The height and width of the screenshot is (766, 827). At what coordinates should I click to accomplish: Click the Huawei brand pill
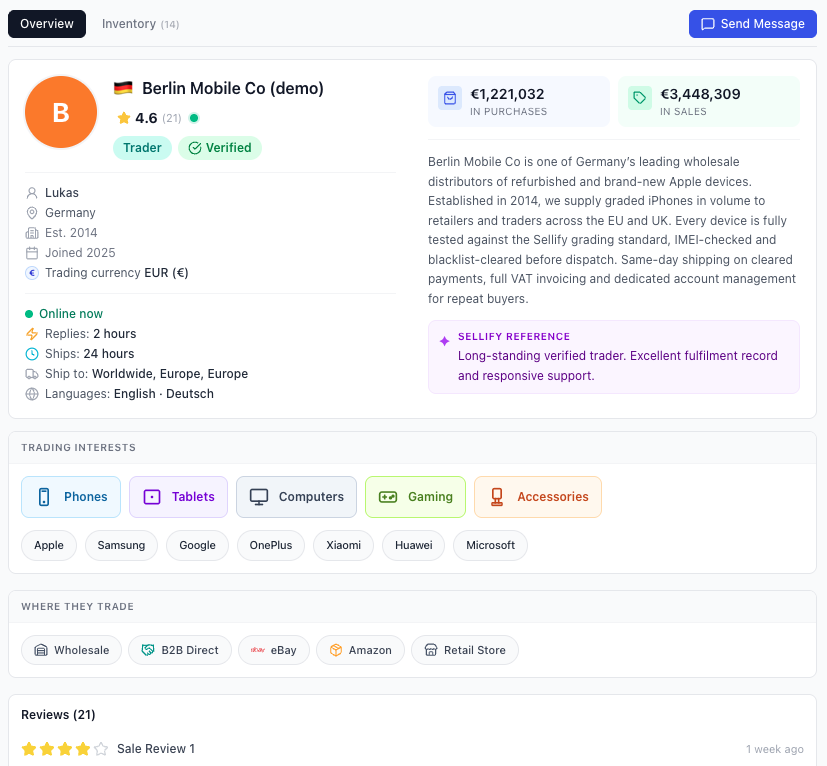coord(414,545)
